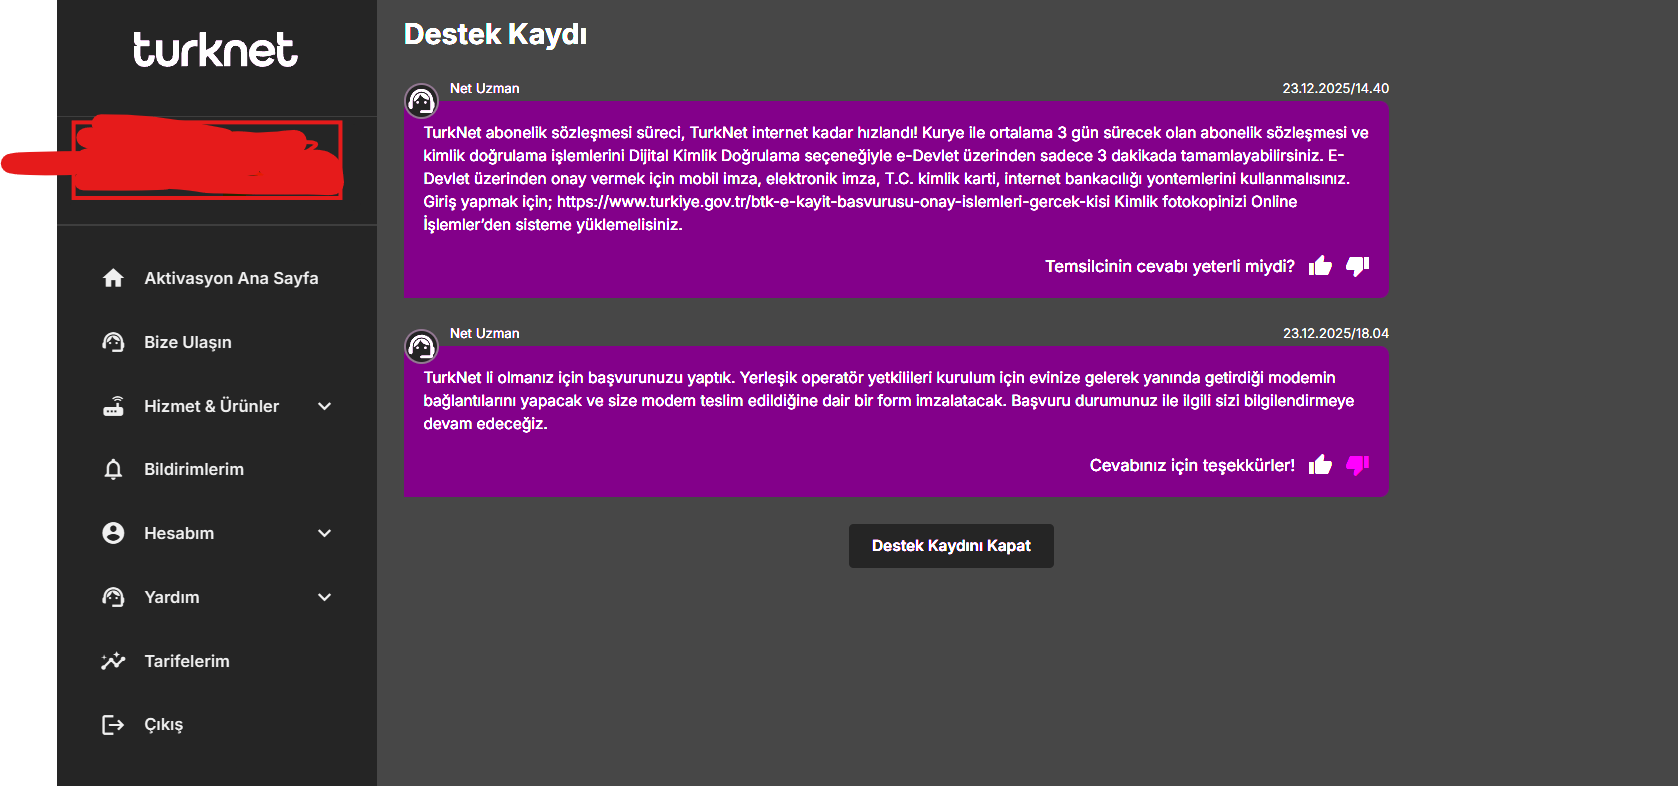1678x786 pixels.
Task: Click the Destek Kaydı page heading
Action: click(495, 34)
